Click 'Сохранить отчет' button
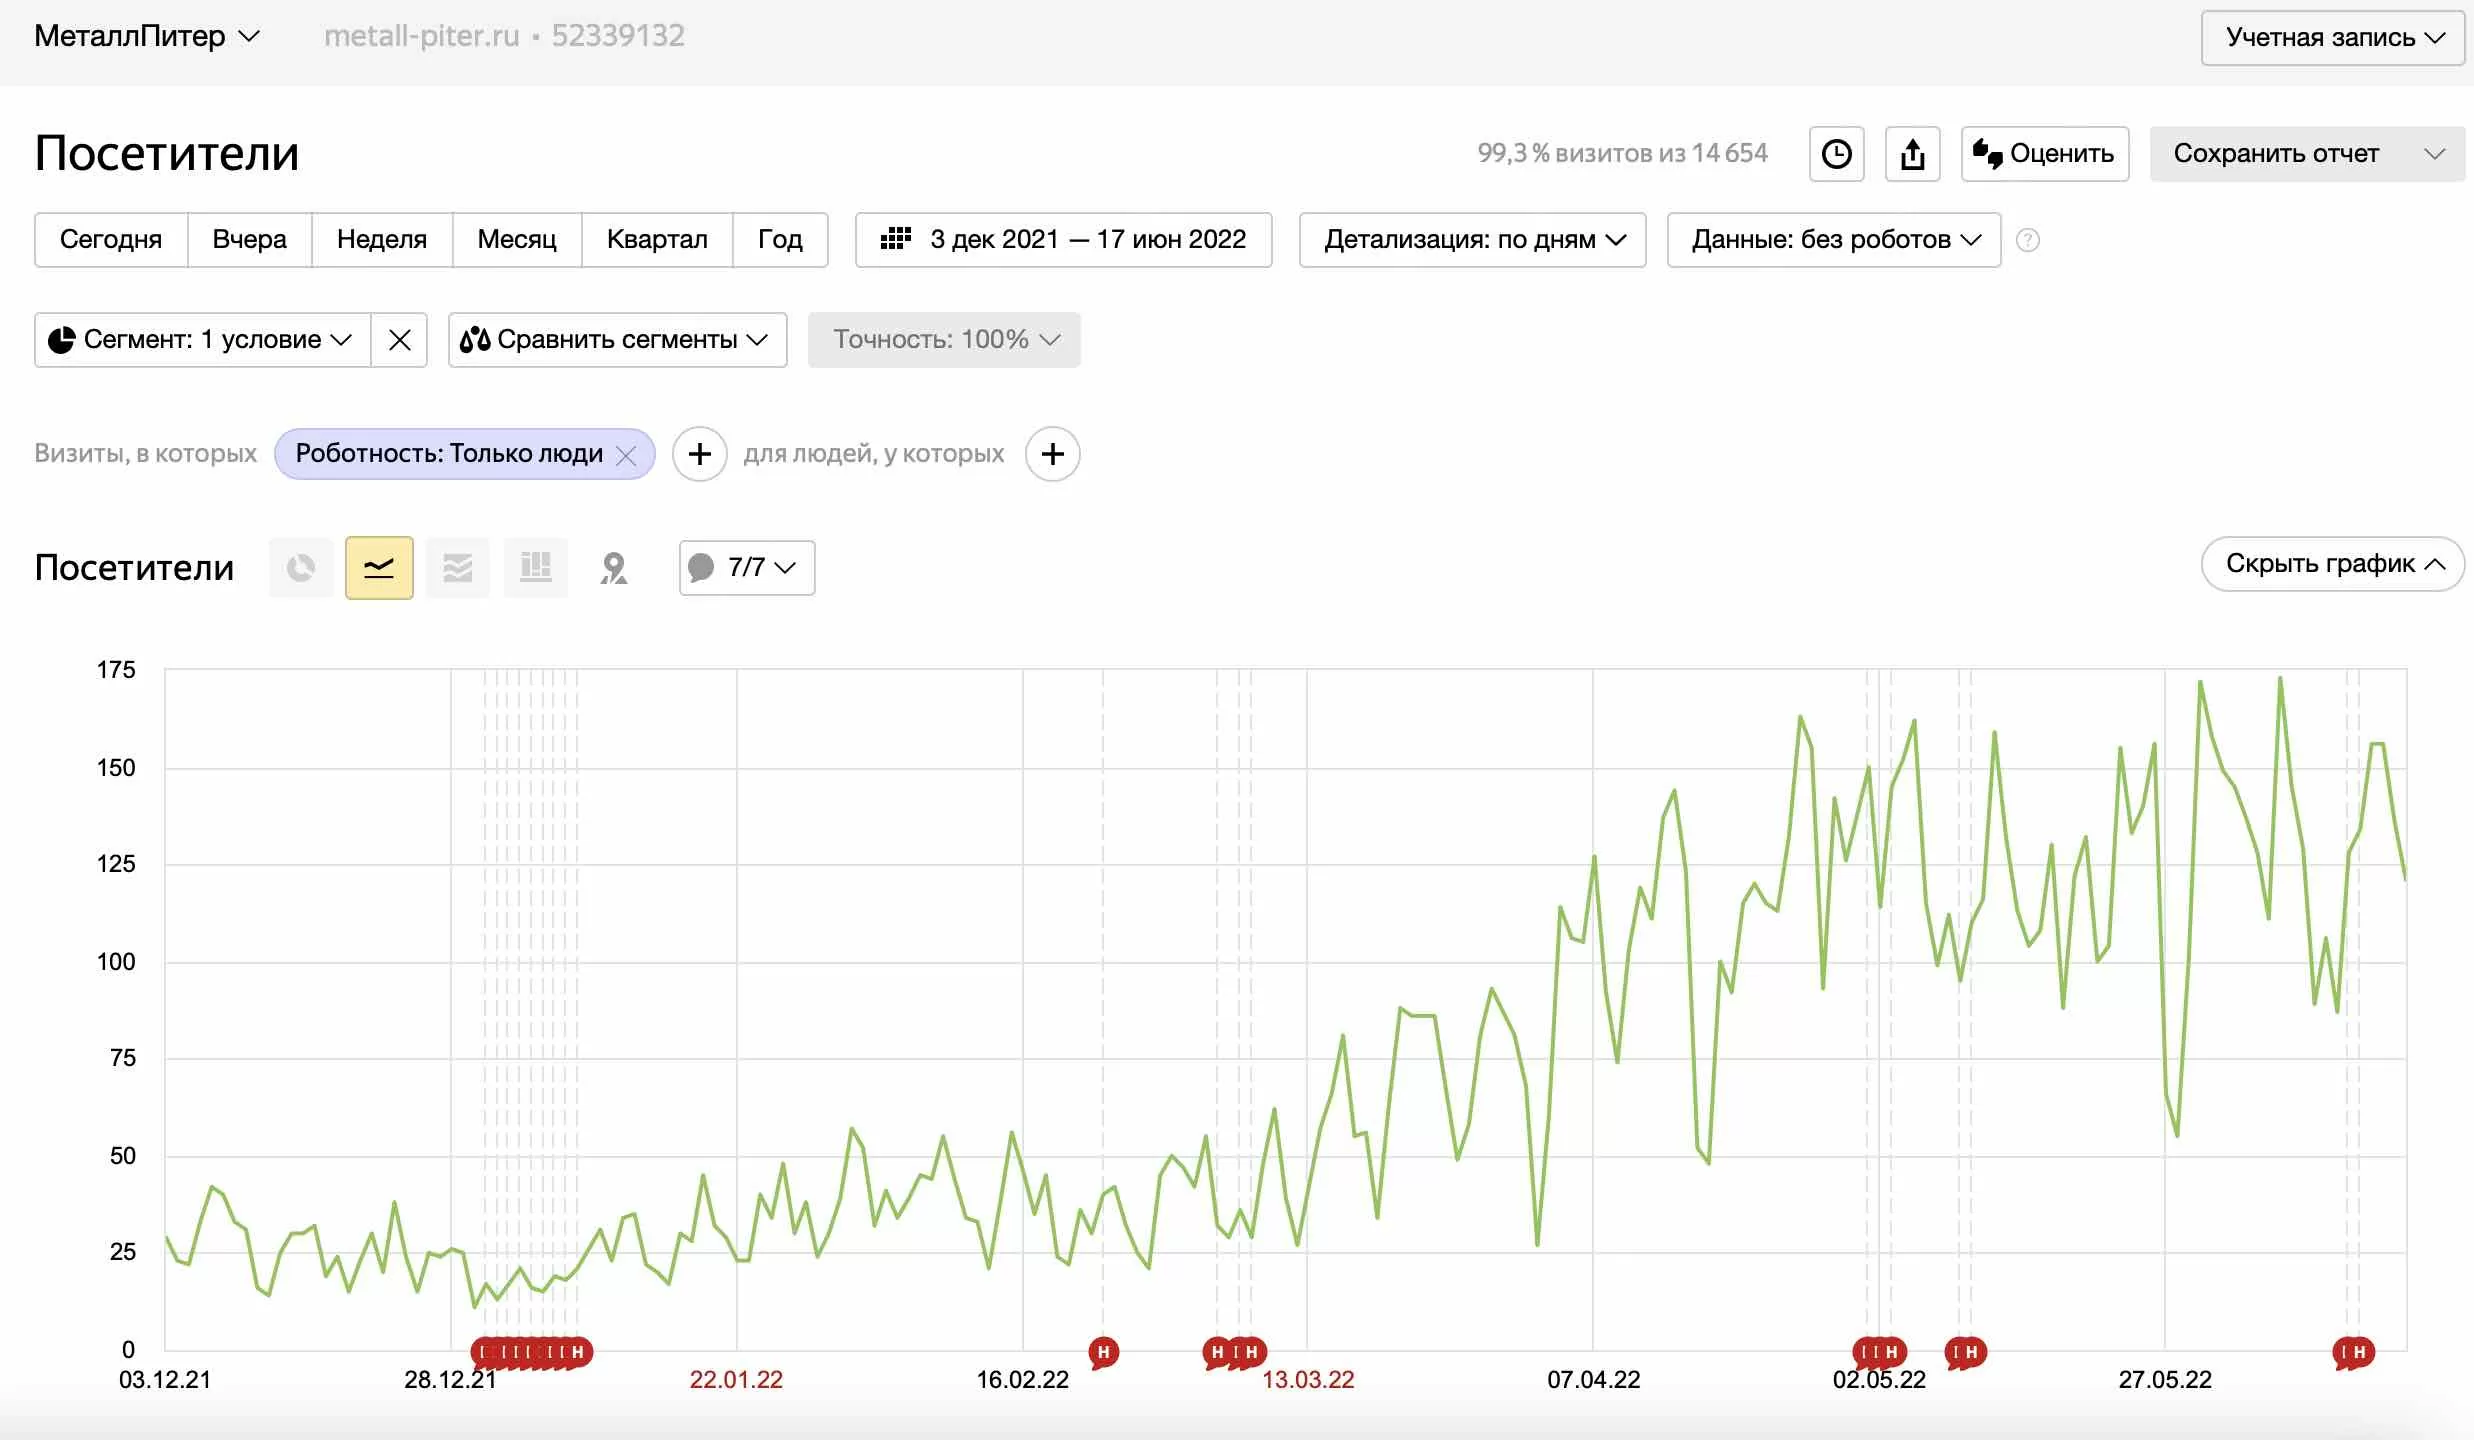This screenshot has width=2474, height=1440. (x=2276, y=154)
